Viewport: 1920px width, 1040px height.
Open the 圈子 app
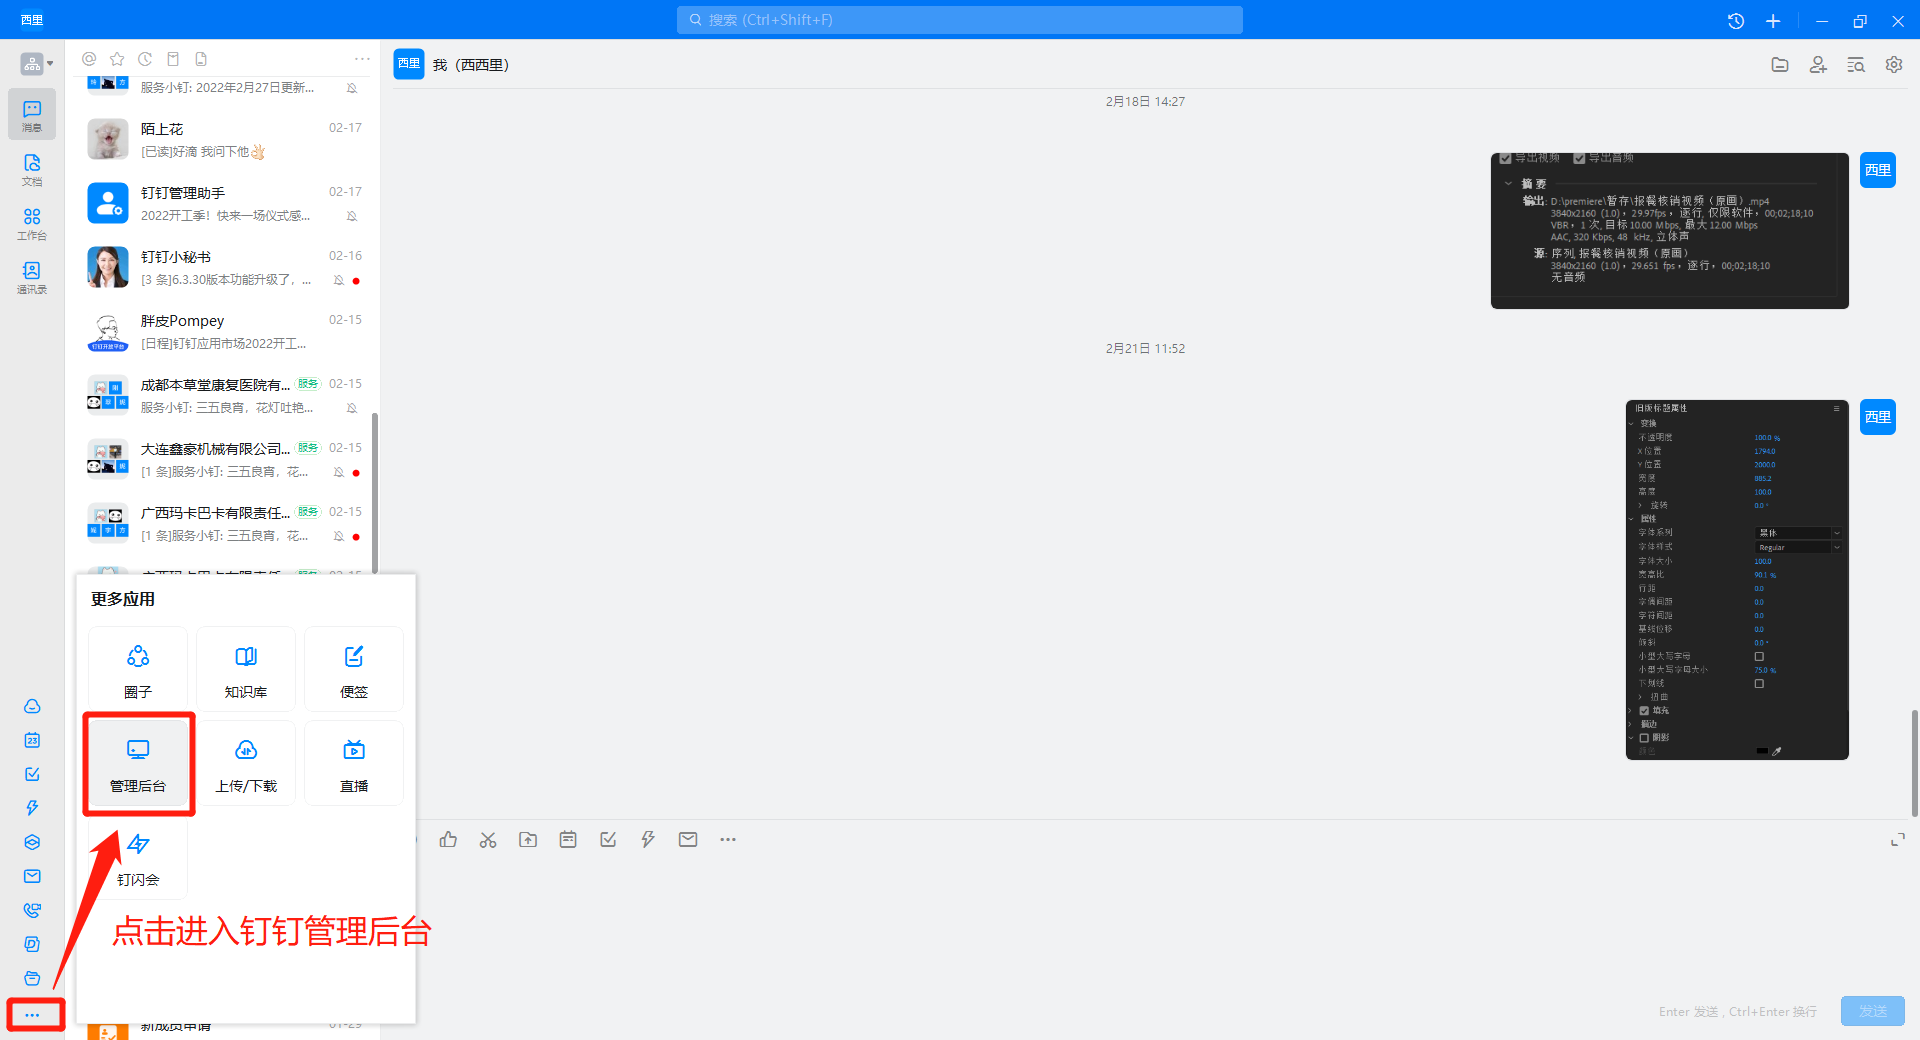[x=138, y=669]
